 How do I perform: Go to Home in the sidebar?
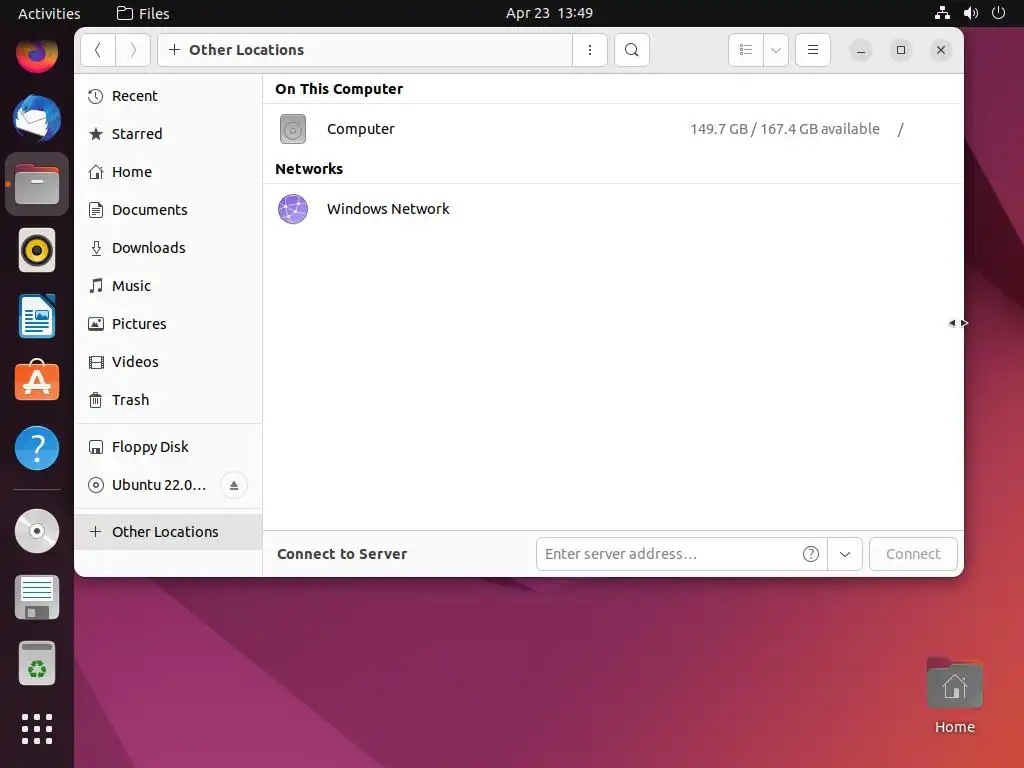(x=168, y=172)
